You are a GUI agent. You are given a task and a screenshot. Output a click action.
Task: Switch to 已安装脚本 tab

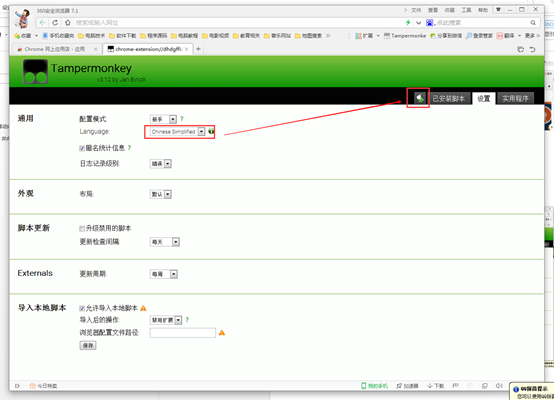tap(449, 99)
